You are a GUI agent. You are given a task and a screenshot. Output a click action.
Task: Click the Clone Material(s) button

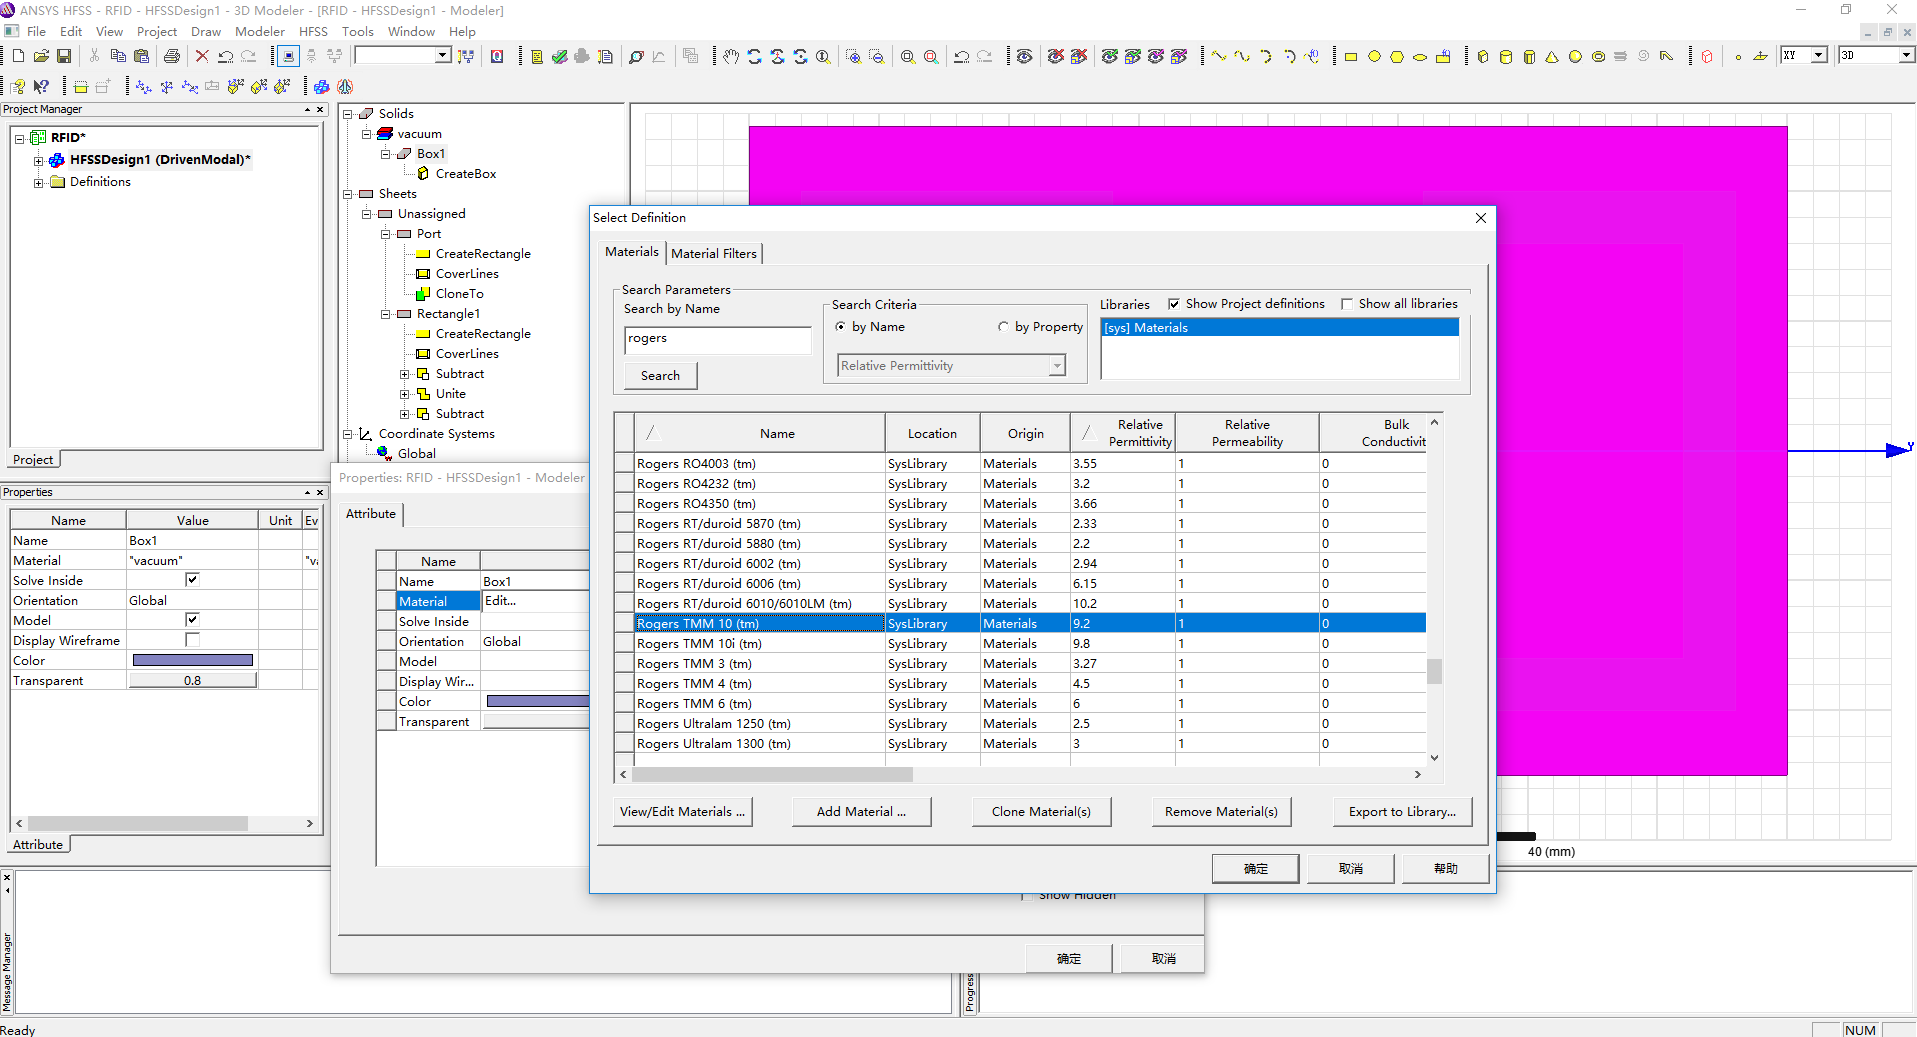tap(1041, 812)
